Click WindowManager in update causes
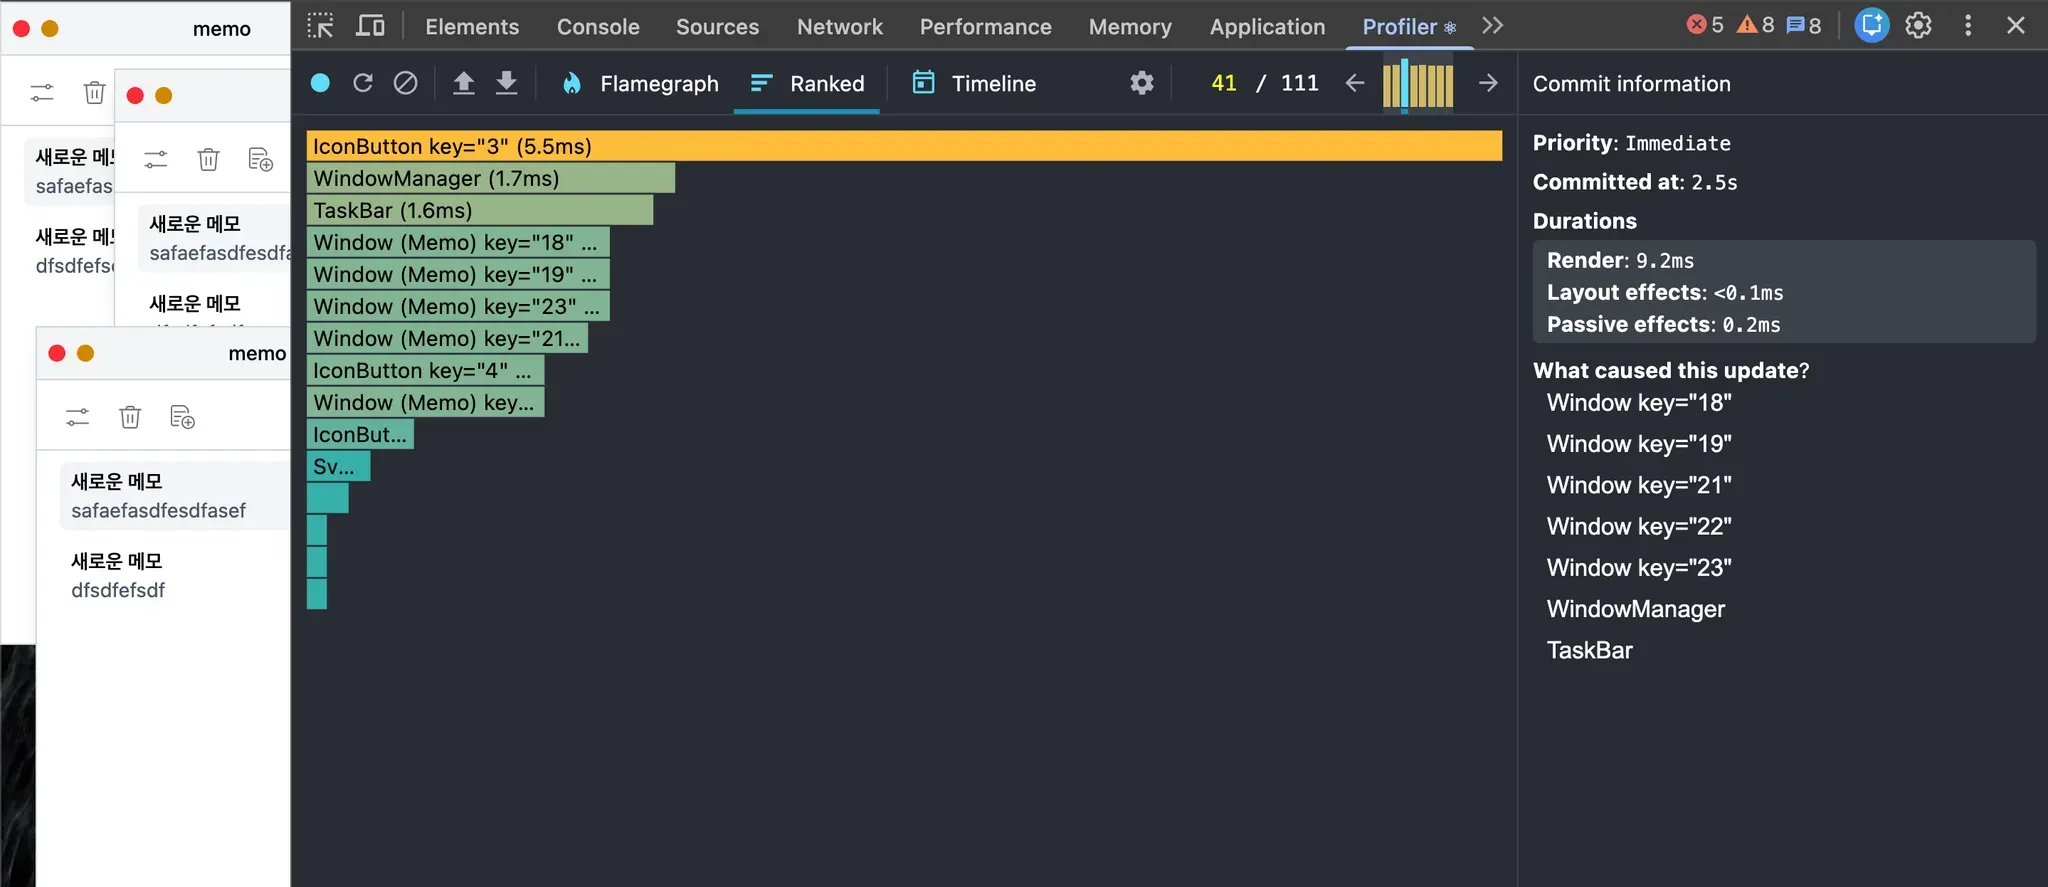Image resolution: width=2048 pixels, height=887 pixels. click(x=1636, y=609)
